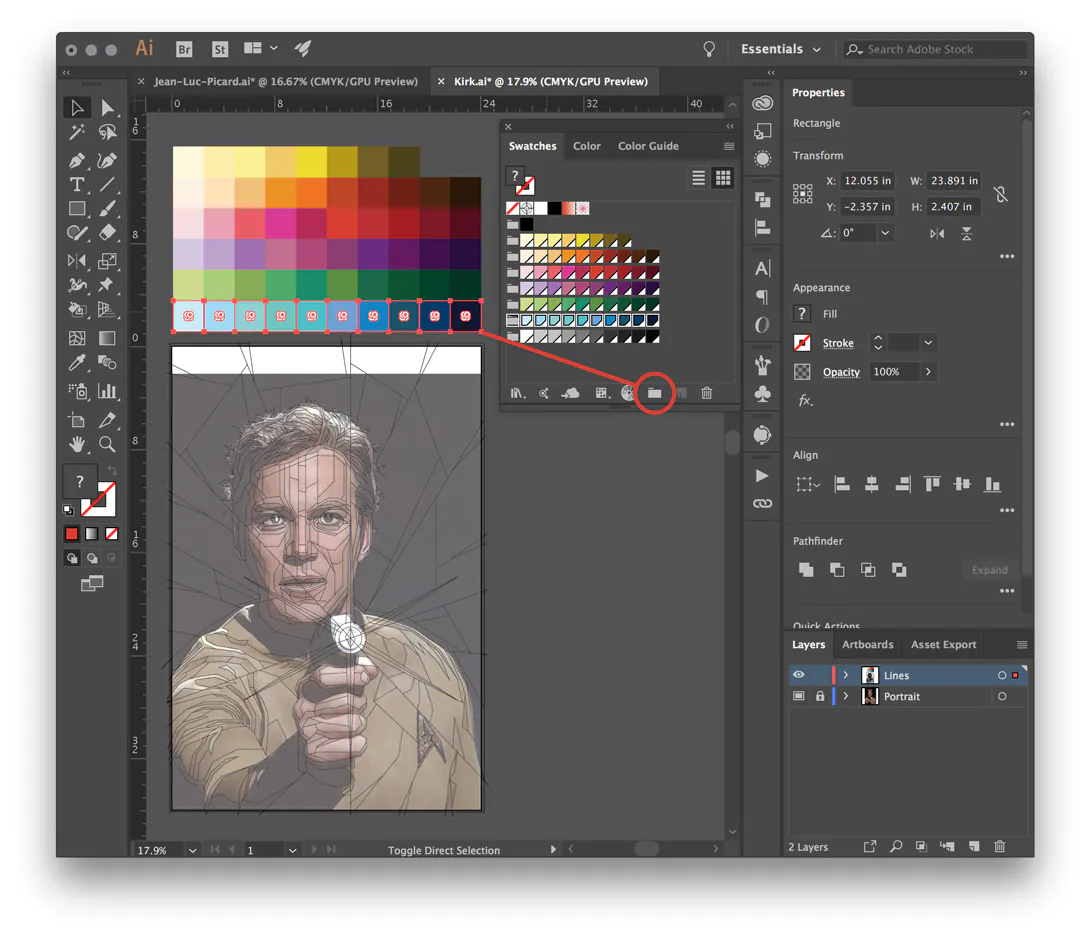
Task: Open the zoom level dropdown at 17.9%
Action: click(193, 850)
